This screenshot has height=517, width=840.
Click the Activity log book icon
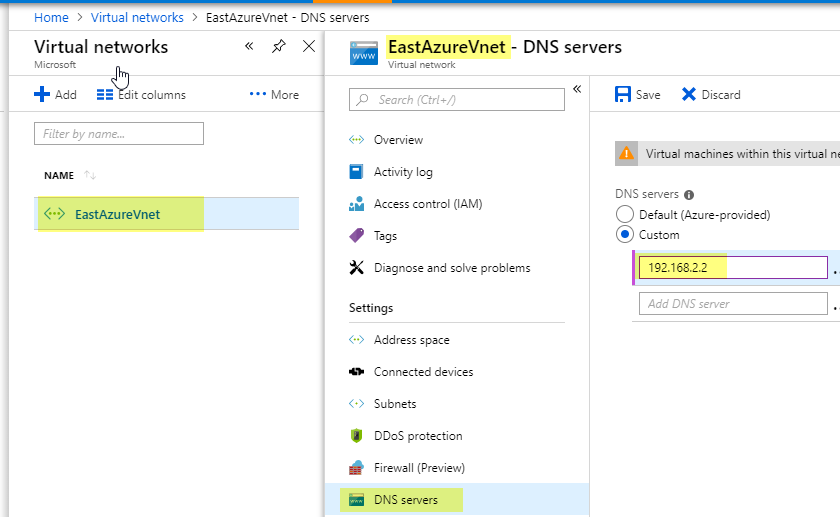point(356,171)
